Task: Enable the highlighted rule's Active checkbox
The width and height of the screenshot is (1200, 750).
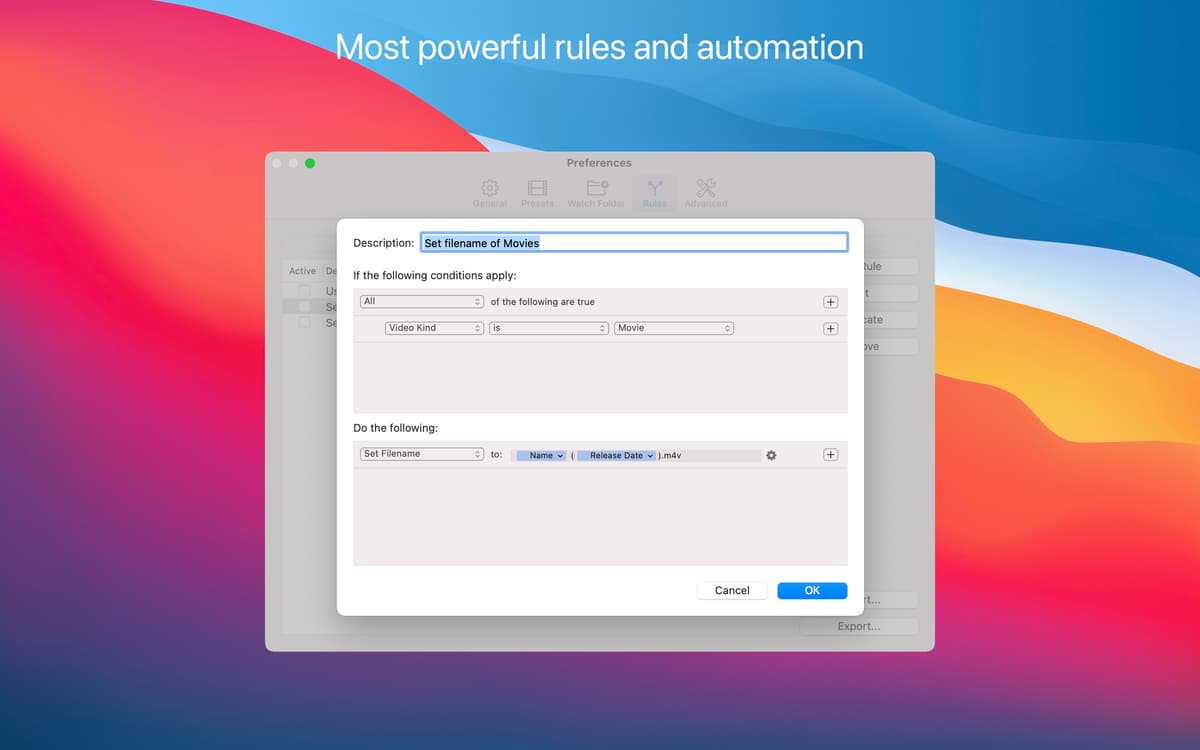Action: pyautogui.click(x=303, y=307)
